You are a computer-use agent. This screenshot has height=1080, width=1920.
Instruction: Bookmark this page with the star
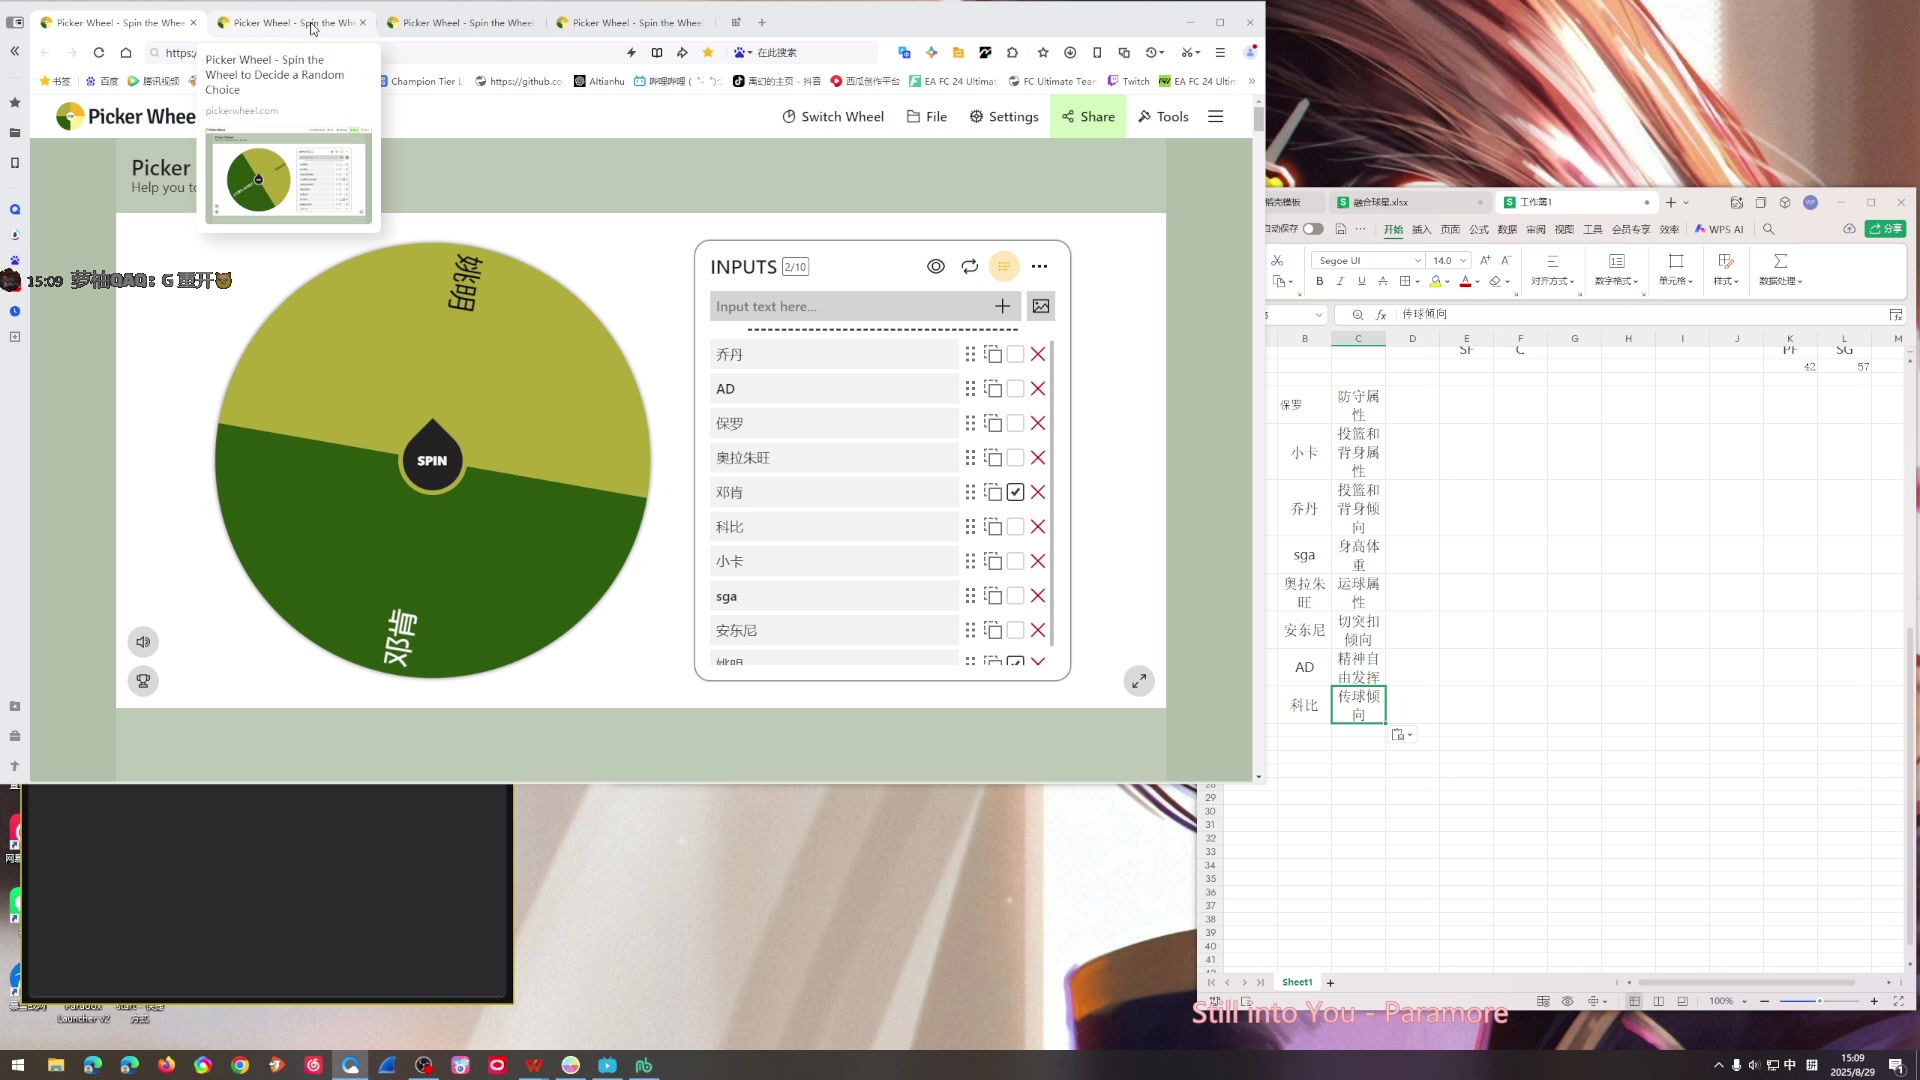pyautogui.click(x=708, y=52)
